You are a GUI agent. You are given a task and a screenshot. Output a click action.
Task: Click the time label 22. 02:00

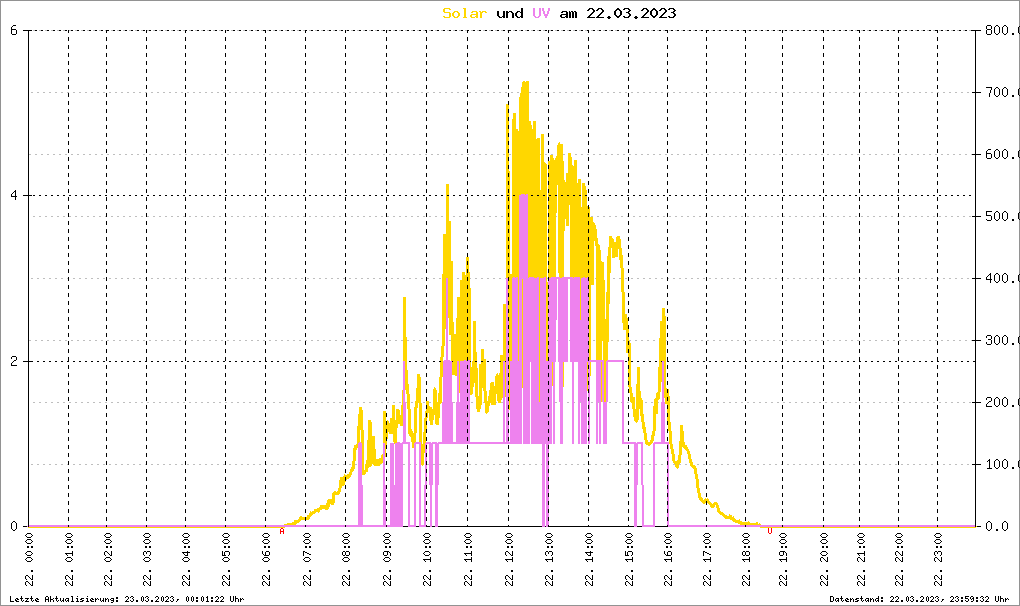coord(107,559)
